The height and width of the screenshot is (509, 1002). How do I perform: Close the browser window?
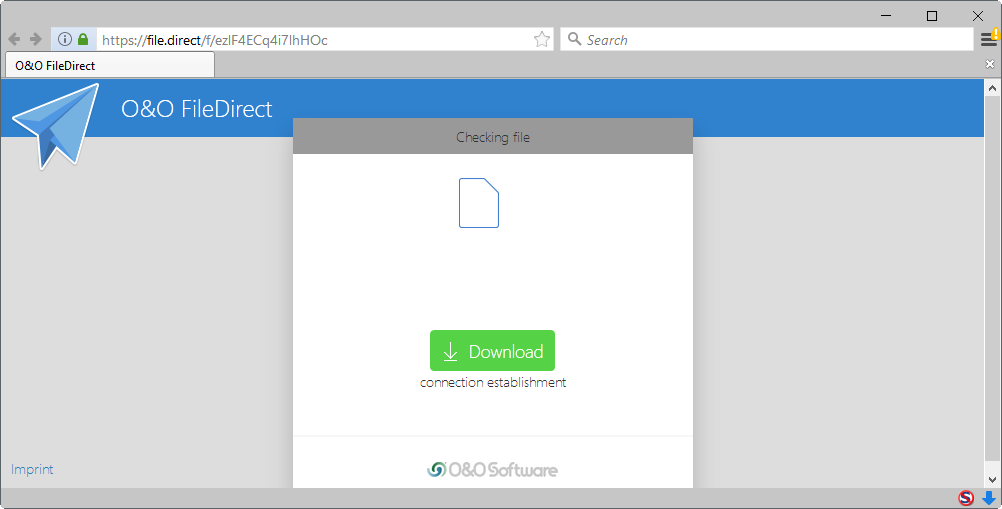(x=978, y=16)
